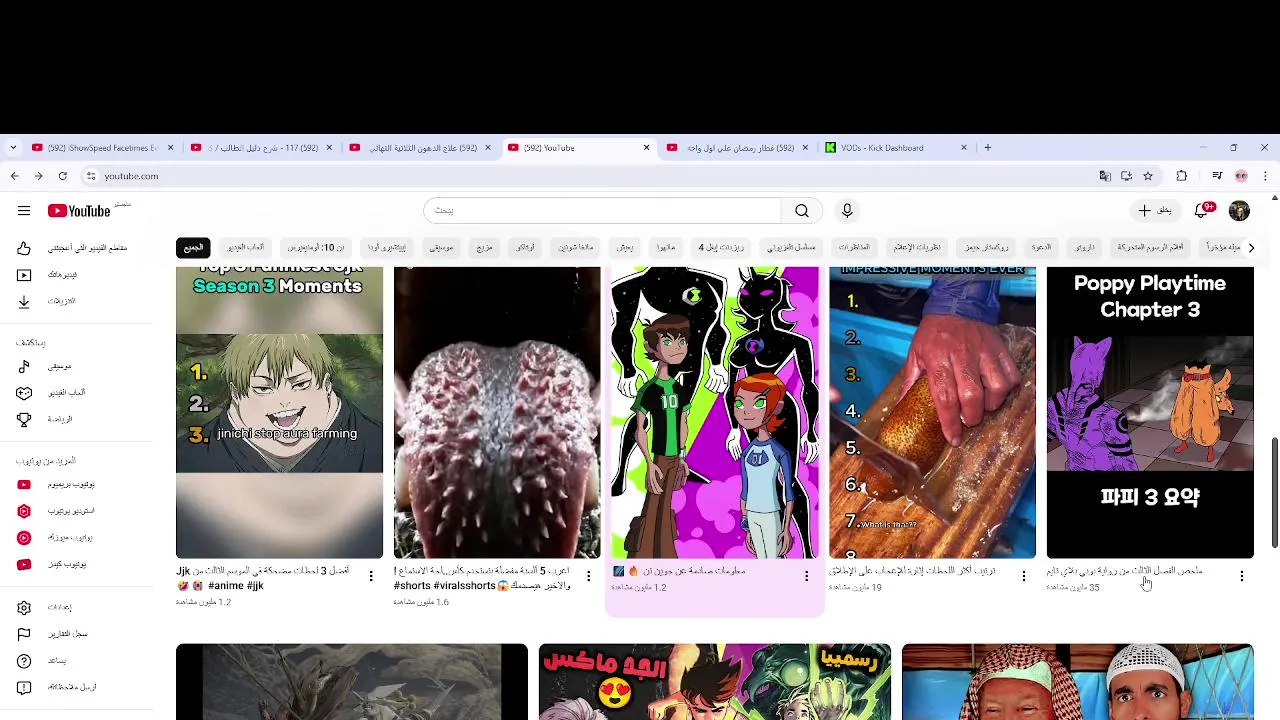
Task: Start voice search with the microphone
Action: [x=847, y=211]
